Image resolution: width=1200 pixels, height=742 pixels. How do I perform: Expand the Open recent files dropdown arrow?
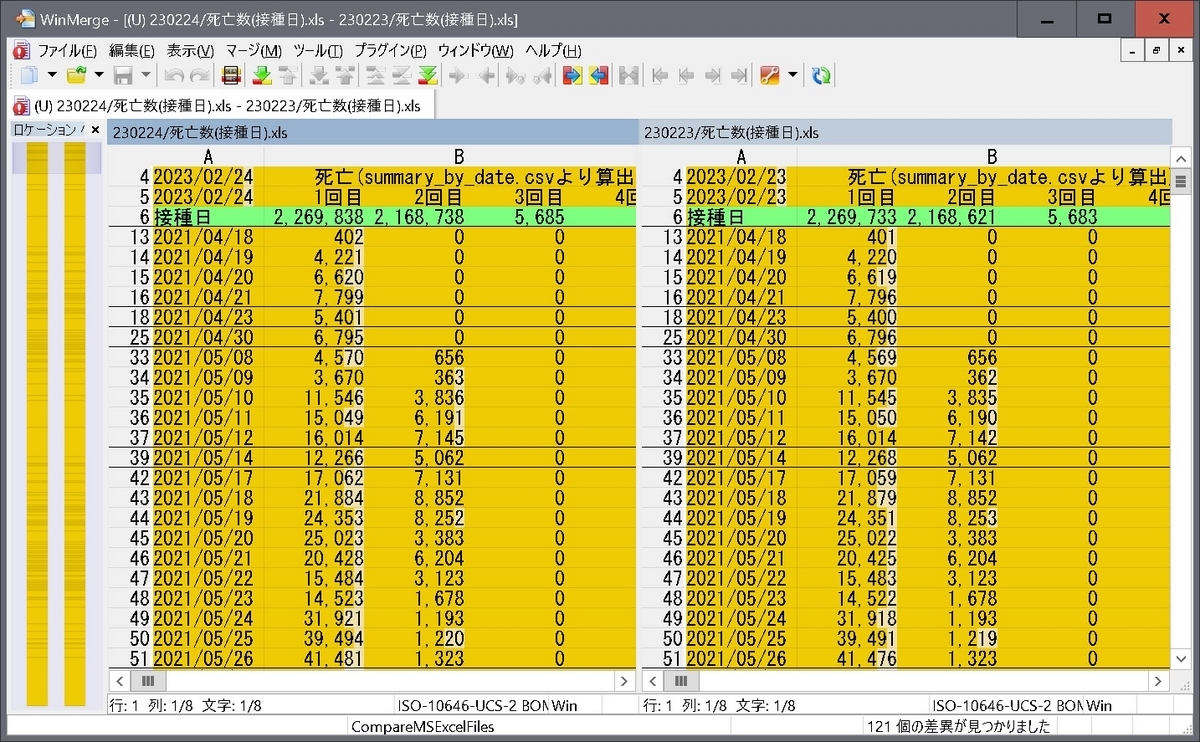tap(99, 75)
